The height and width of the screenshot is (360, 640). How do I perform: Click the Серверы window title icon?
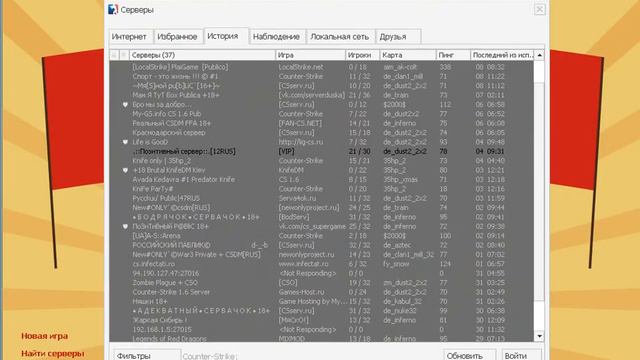(x=113, y=9)
